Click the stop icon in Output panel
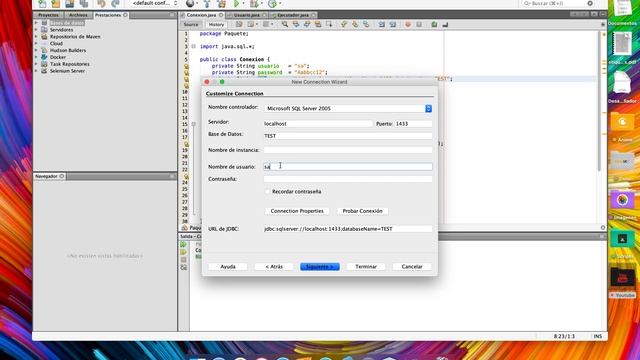 [184, 260]
